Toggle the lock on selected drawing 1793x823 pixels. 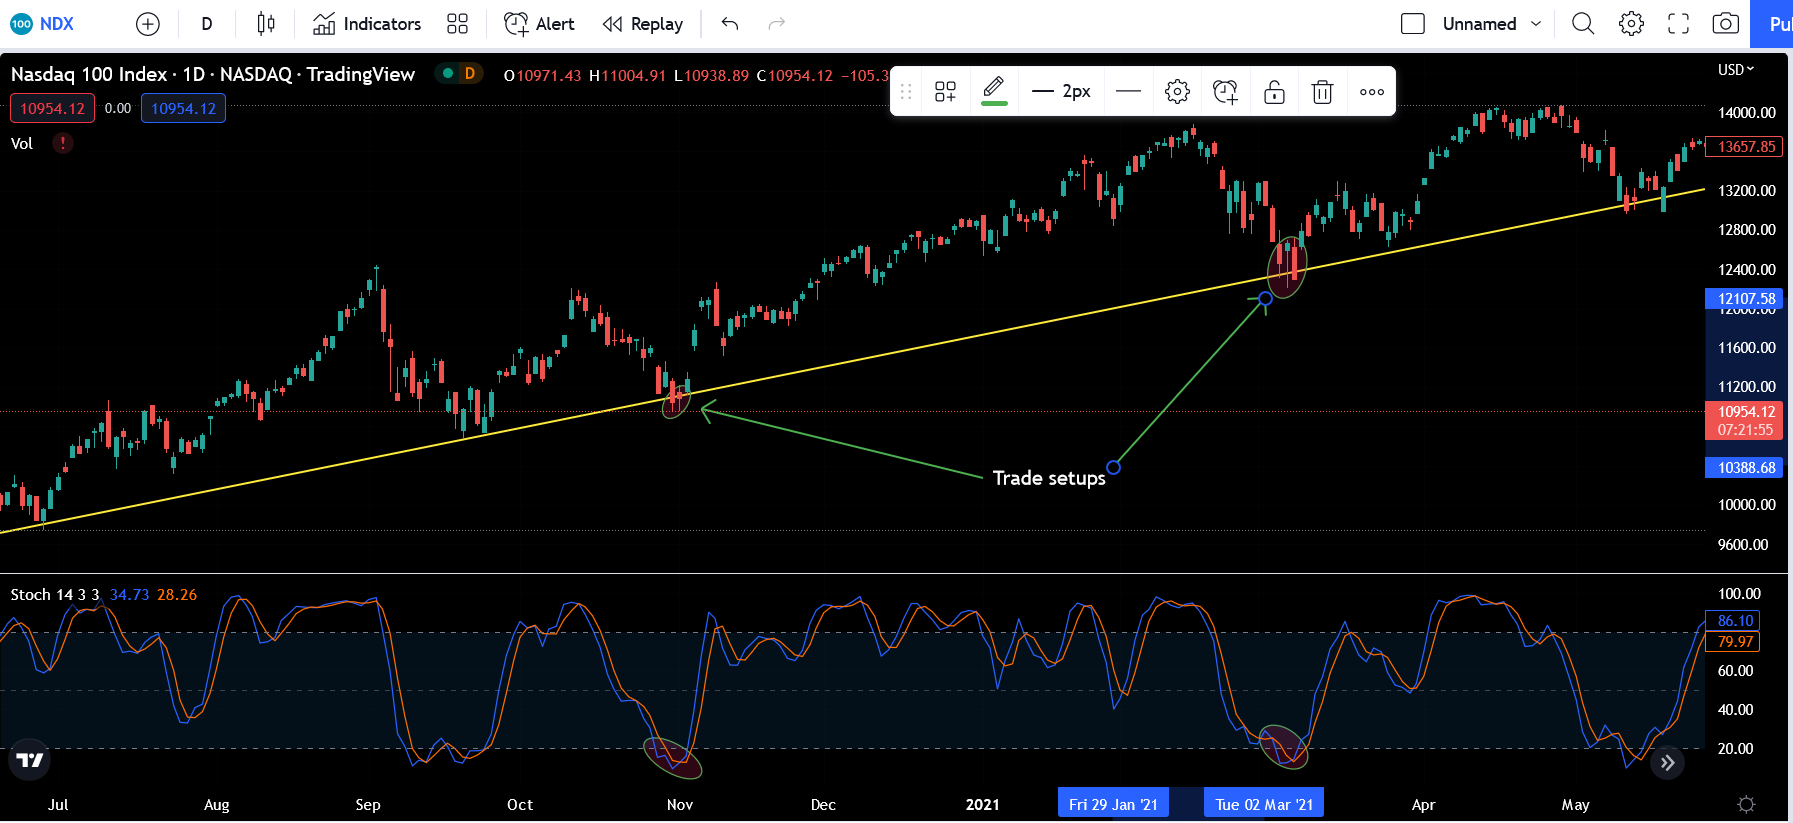pos(1274,92)
